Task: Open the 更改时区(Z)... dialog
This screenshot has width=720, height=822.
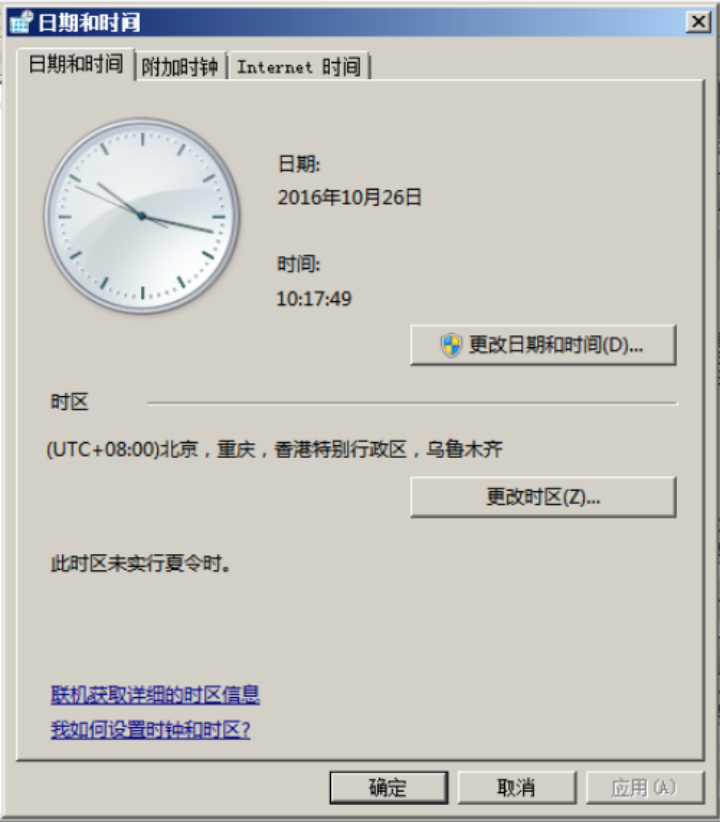Action: tap(543, 497)
